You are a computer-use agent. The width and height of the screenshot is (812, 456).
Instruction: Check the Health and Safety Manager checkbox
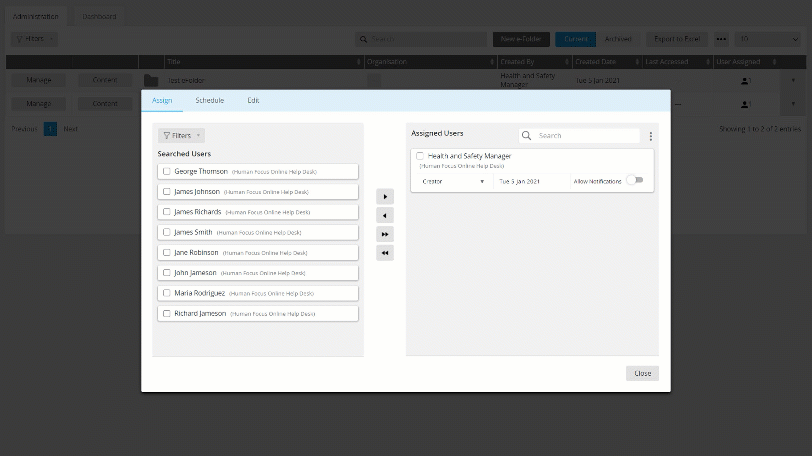420,156
